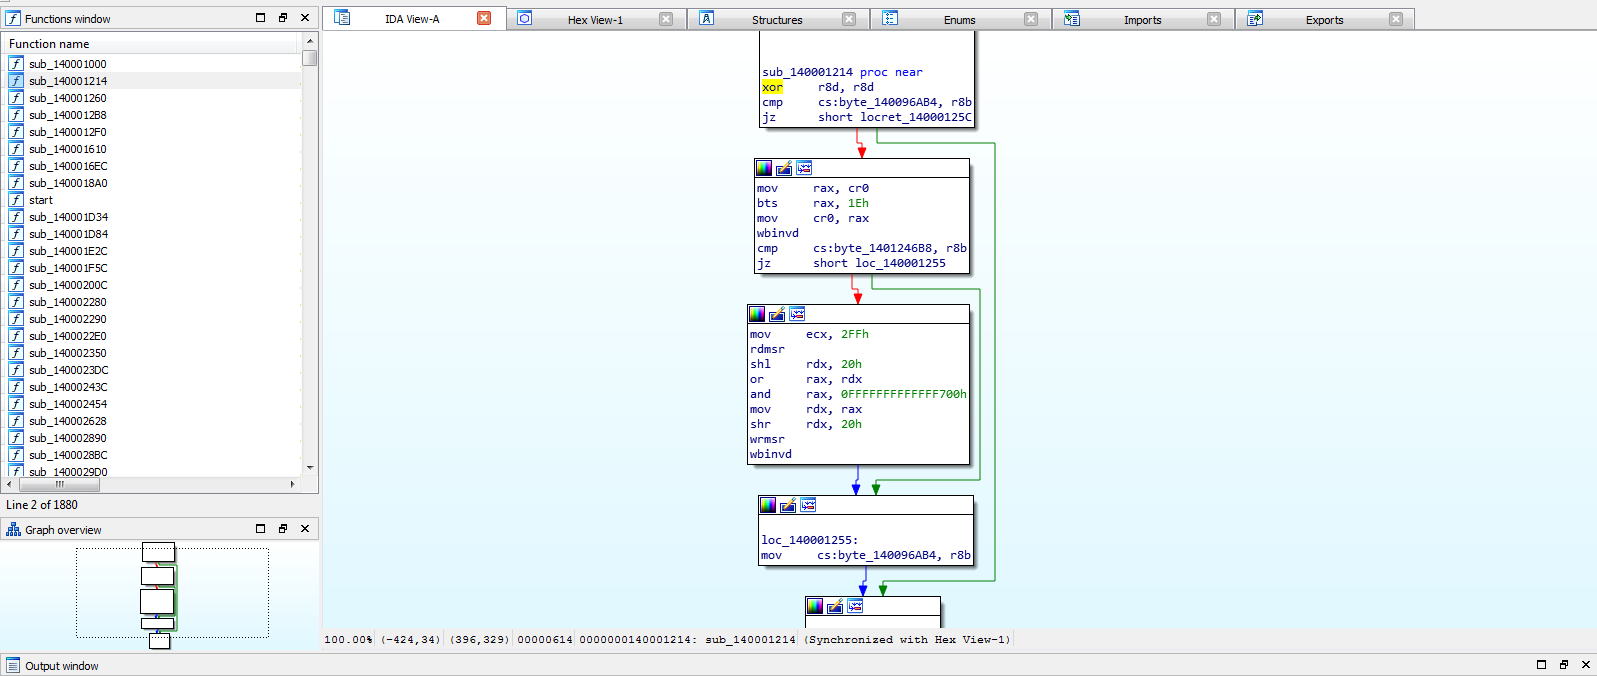Click the Hex View-1 tab icon
Image resolution: width=1597 pixels, height=676 pixels.
coord(525,19)
